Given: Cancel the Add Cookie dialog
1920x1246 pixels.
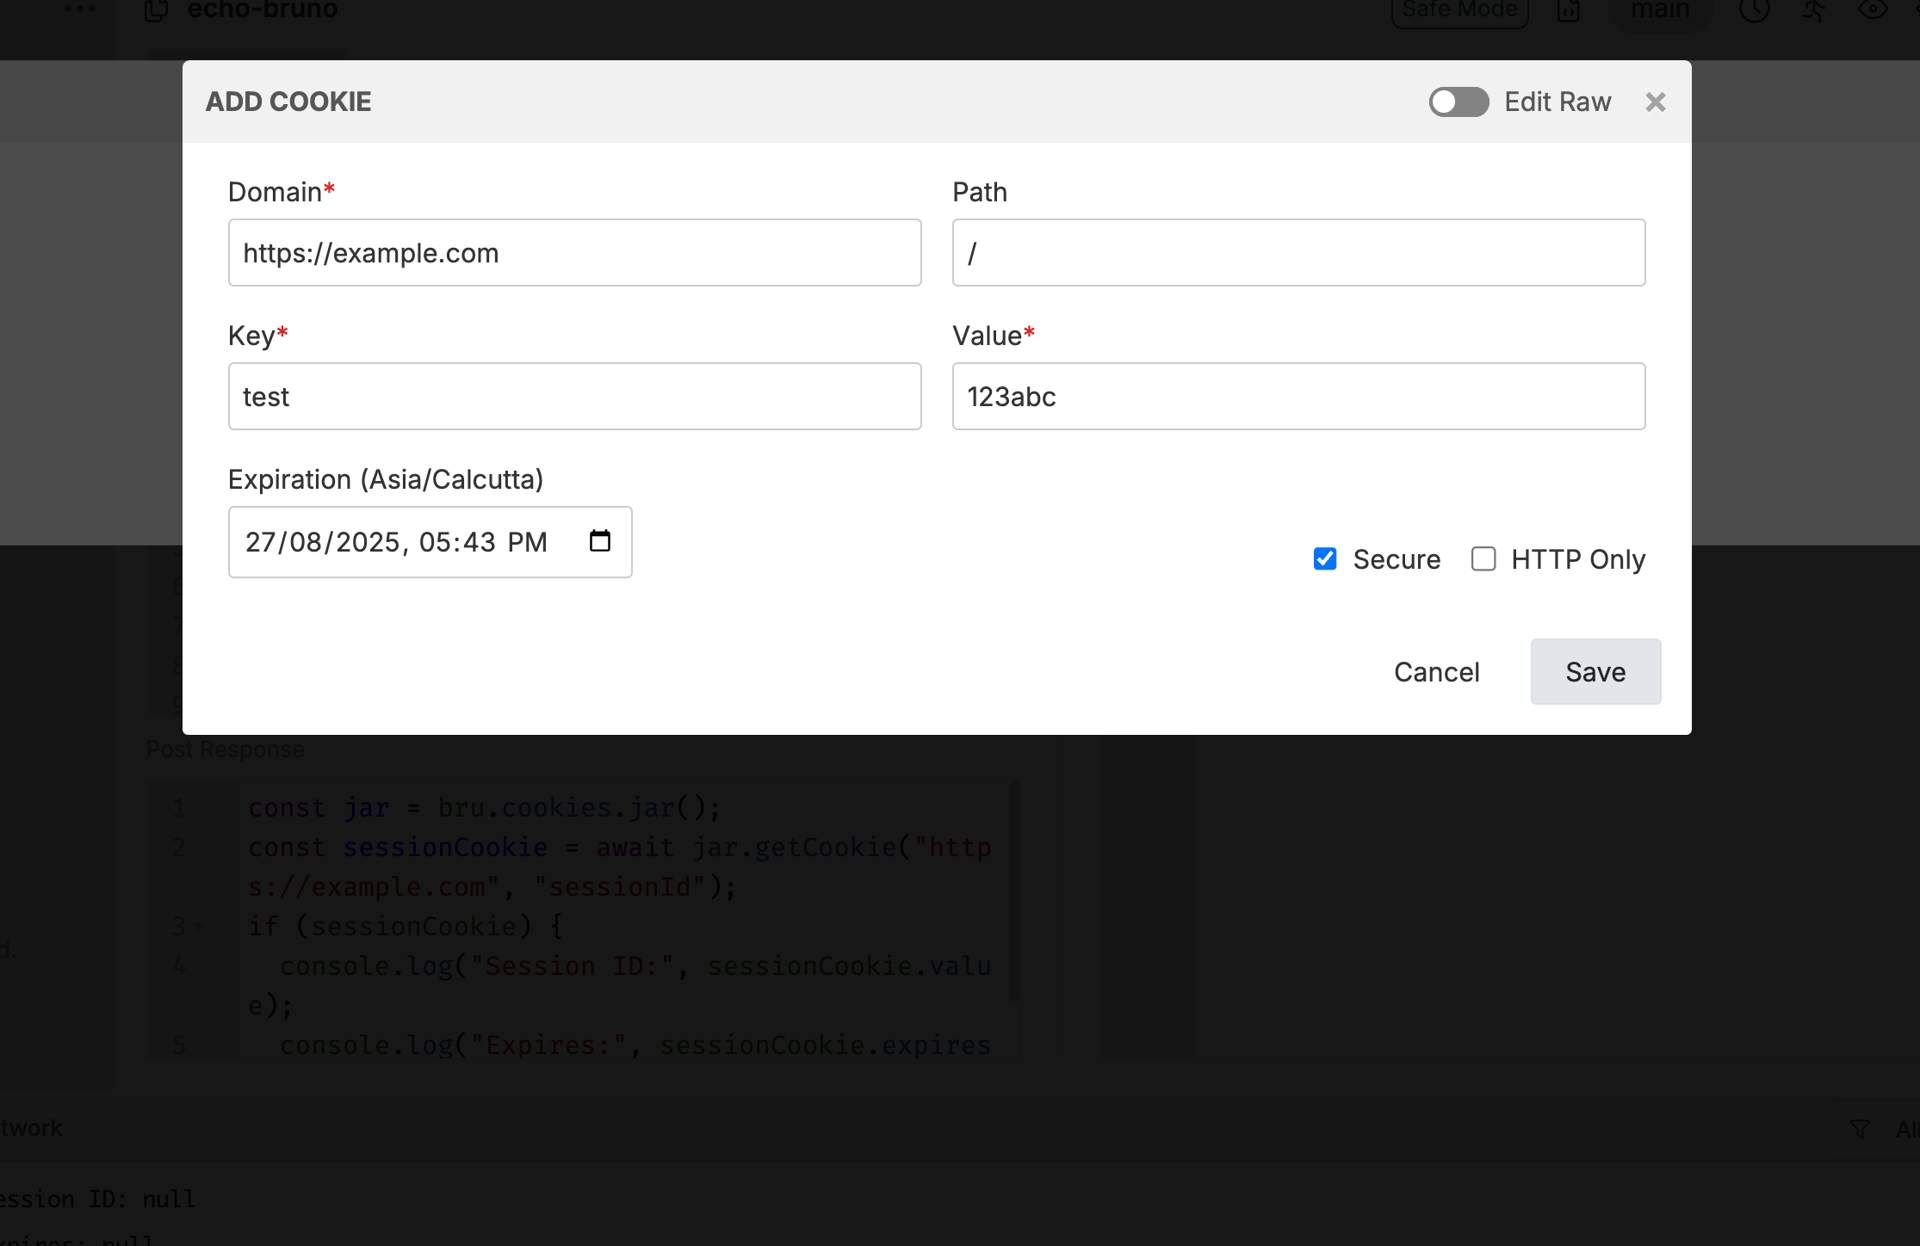Looking at the screenshot, I should click(x=1437, y=671).
